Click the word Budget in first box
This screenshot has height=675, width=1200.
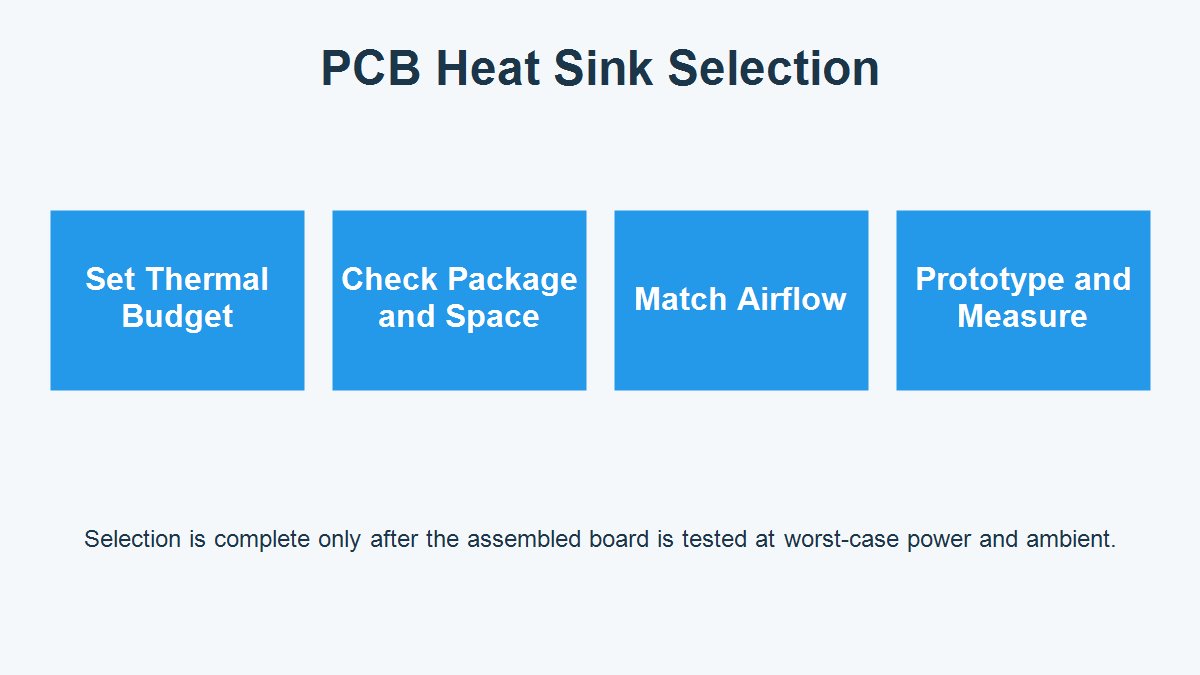click(x=177, y=317)
